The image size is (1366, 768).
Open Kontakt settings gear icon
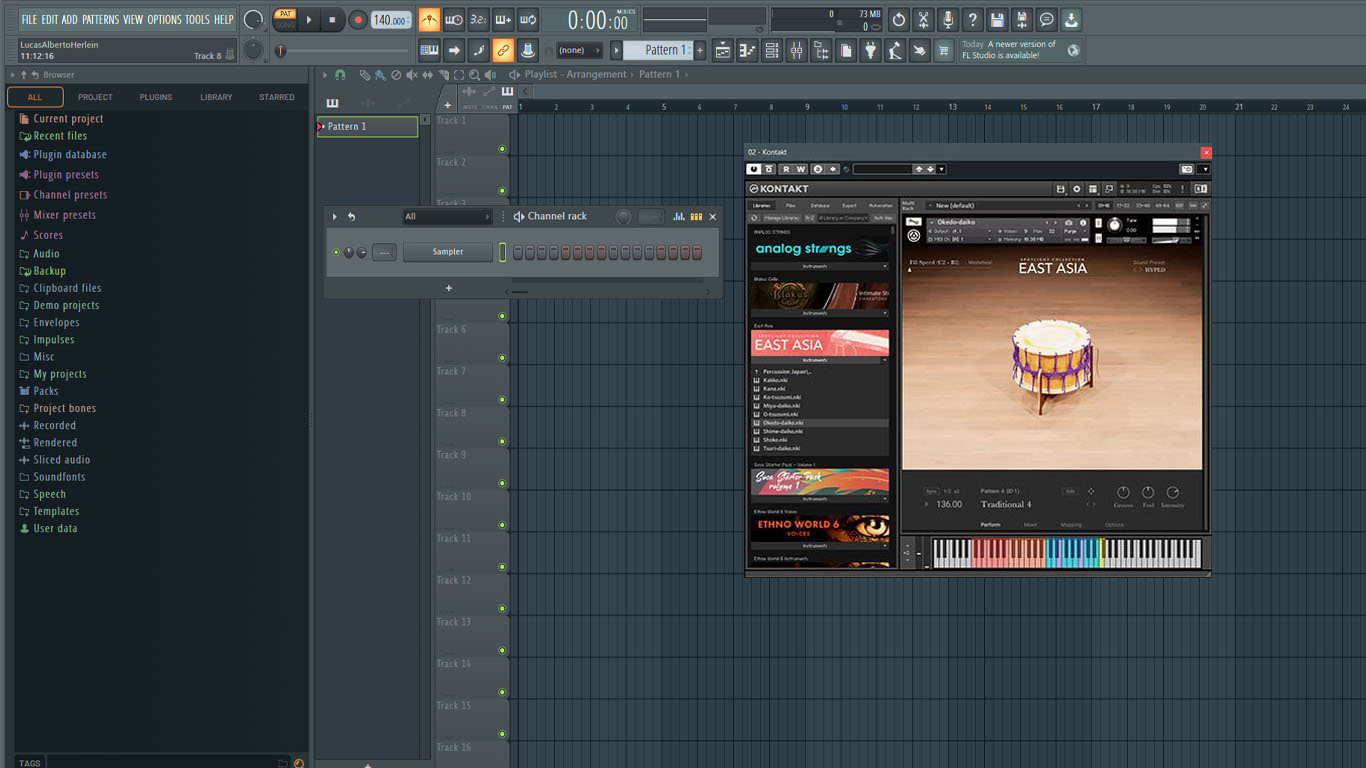(1077, 189)
